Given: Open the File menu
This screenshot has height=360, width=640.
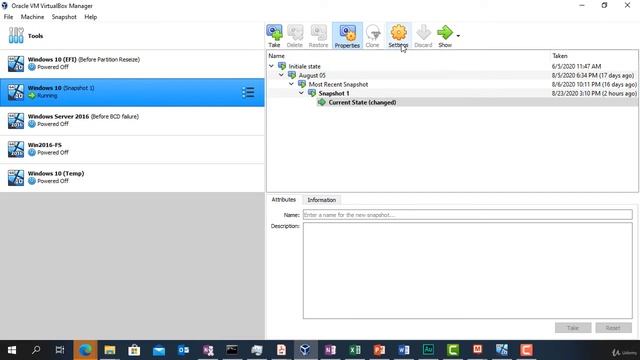Looking at the screenshot, I should click(x=9, y=17).
